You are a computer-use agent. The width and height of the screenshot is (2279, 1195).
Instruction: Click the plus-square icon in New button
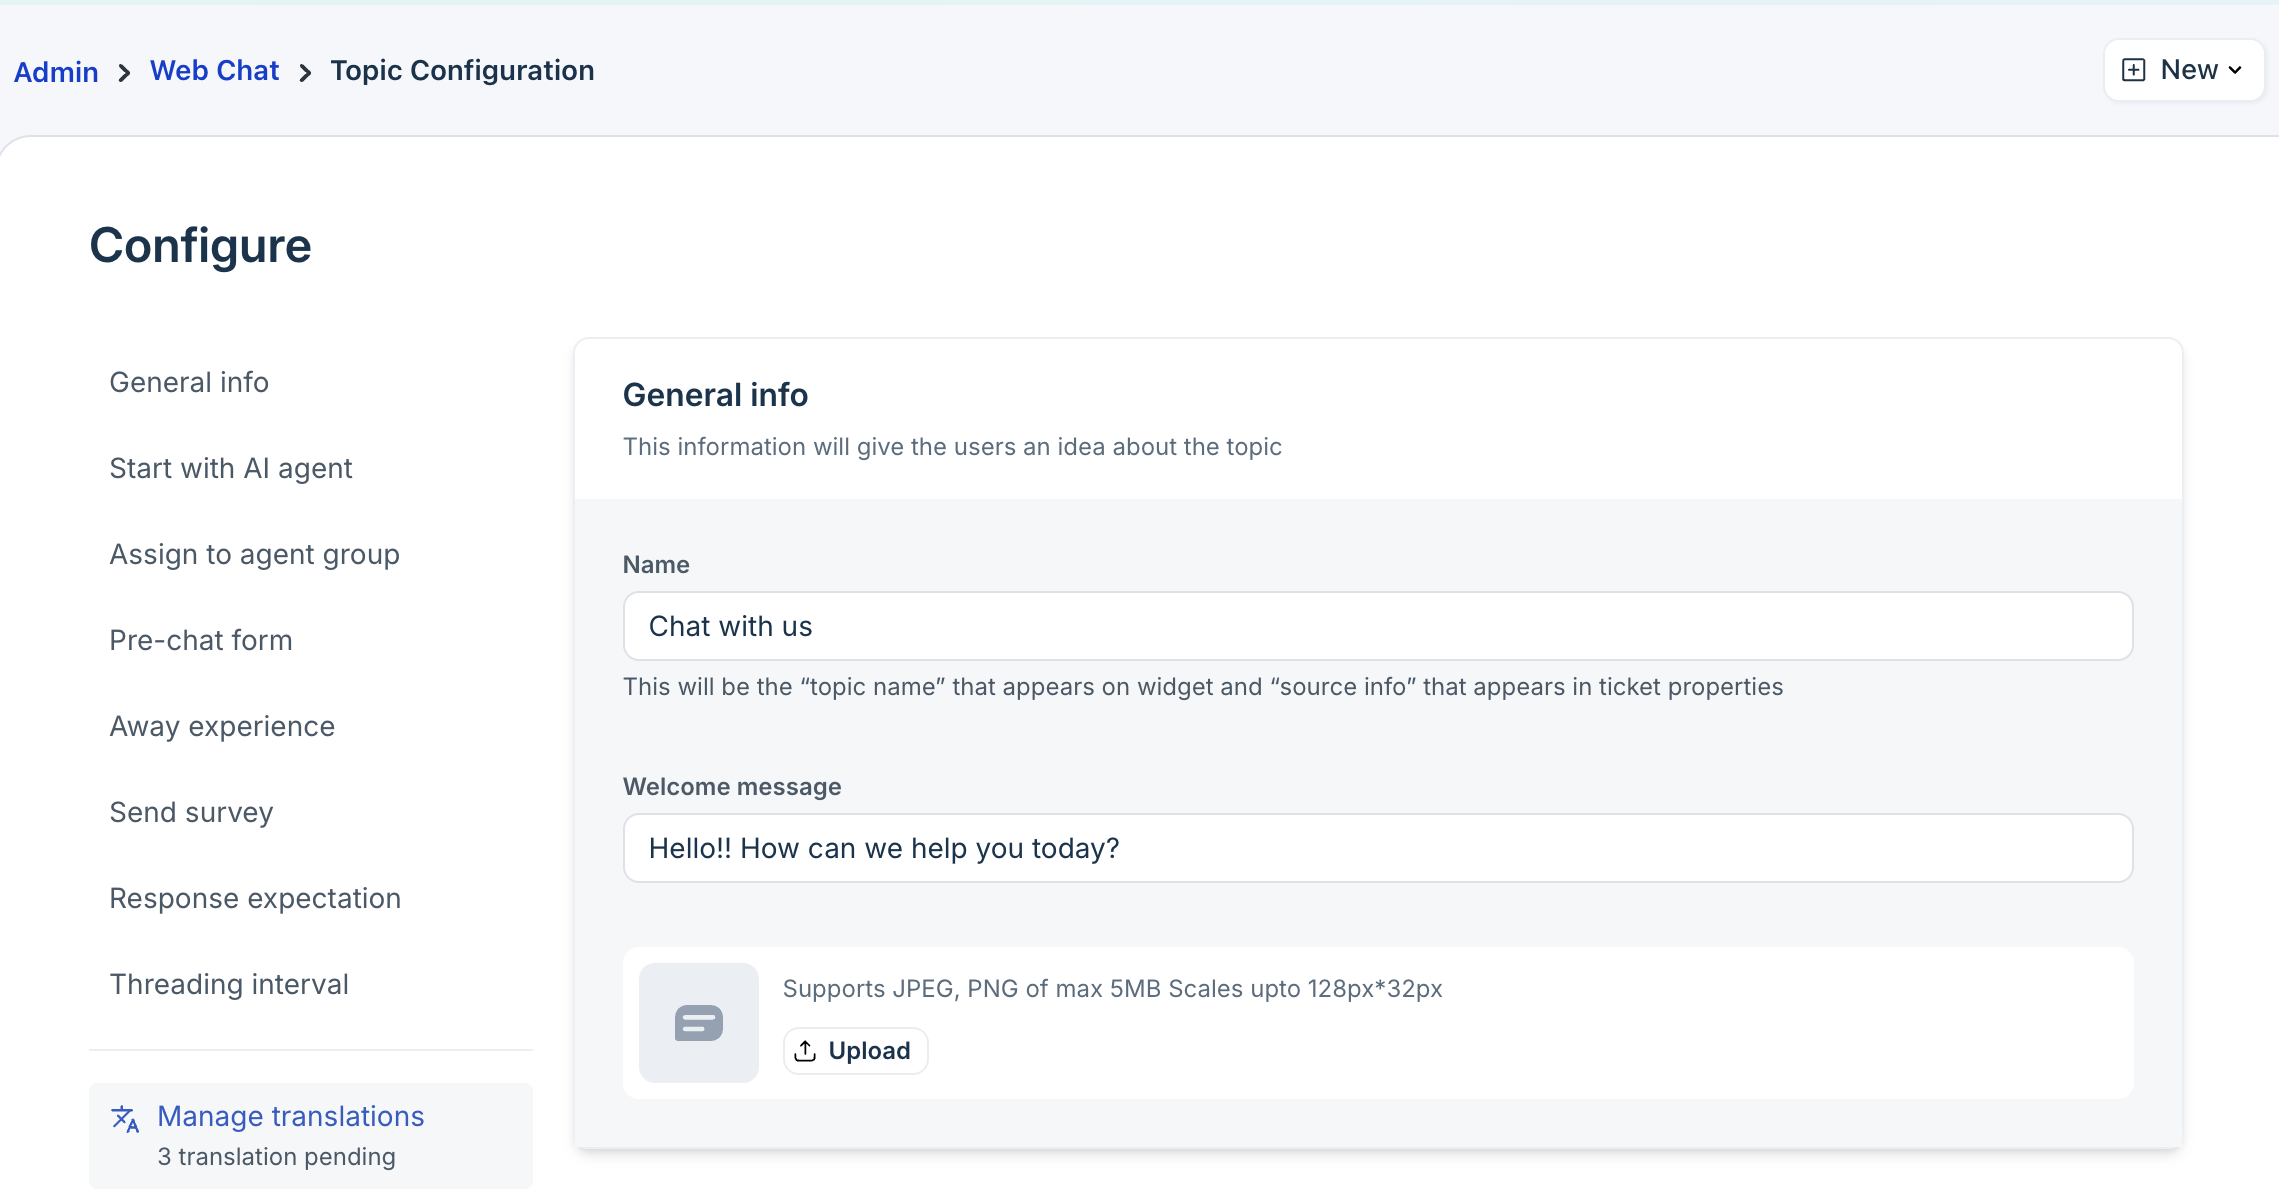pyautogui.click(x=2133, y=70)
